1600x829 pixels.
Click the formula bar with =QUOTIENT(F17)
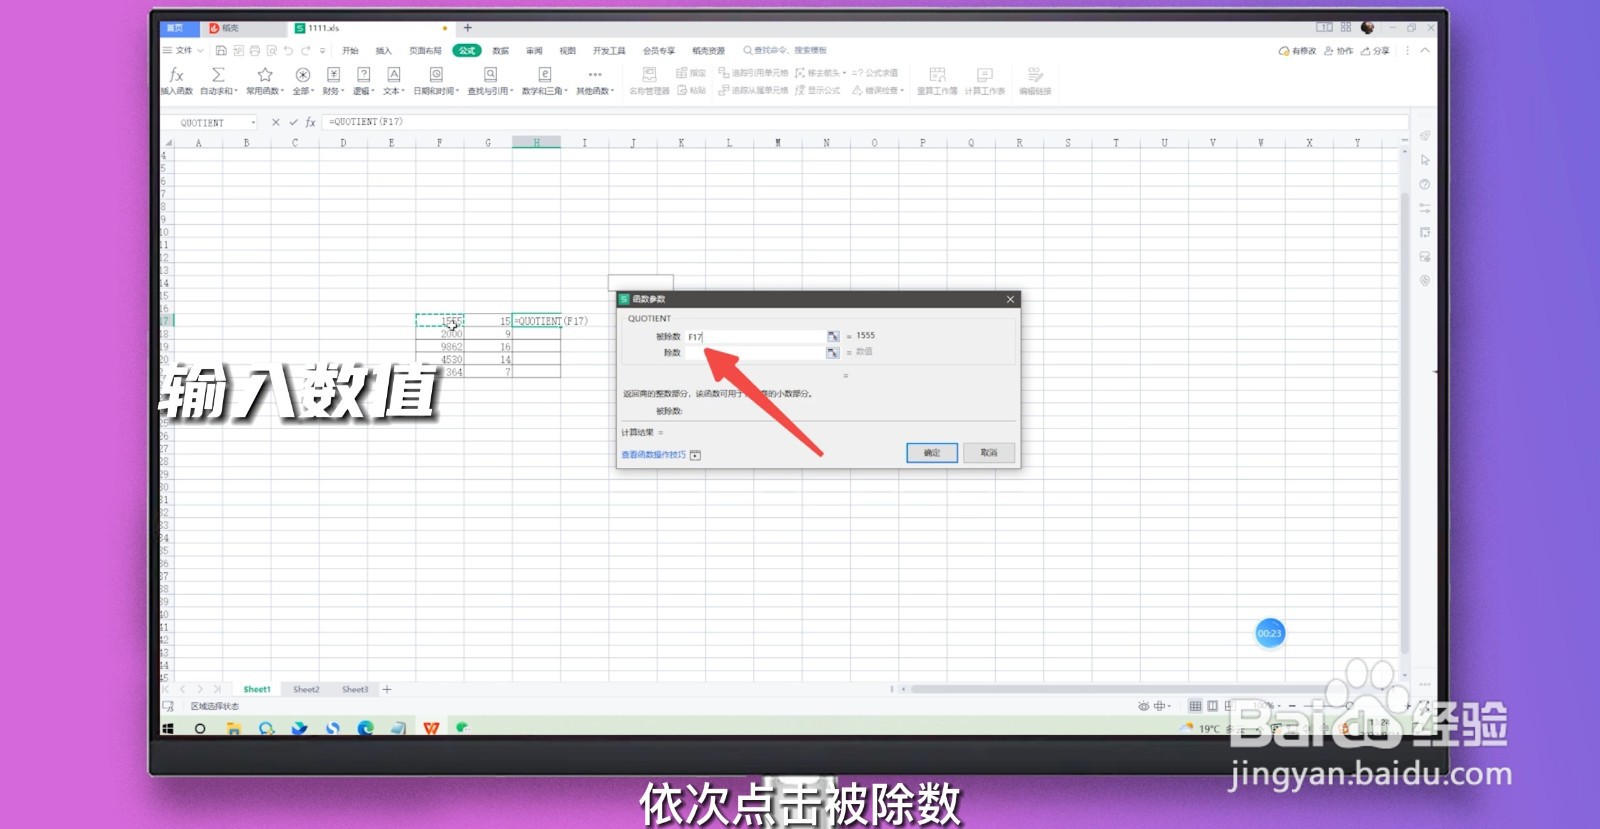pyautogui.click(x=865, y=122)
